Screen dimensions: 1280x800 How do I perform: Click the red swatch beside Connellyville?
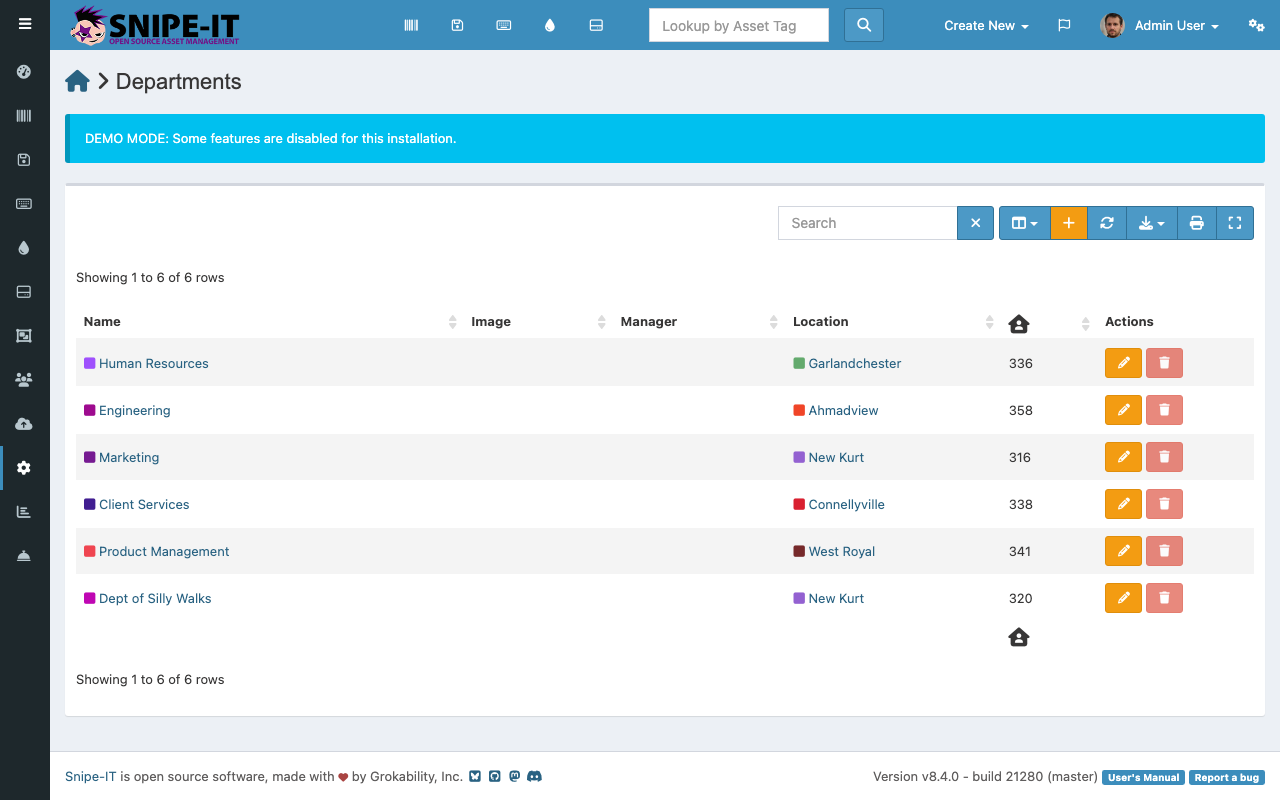[x=799, y=504]
